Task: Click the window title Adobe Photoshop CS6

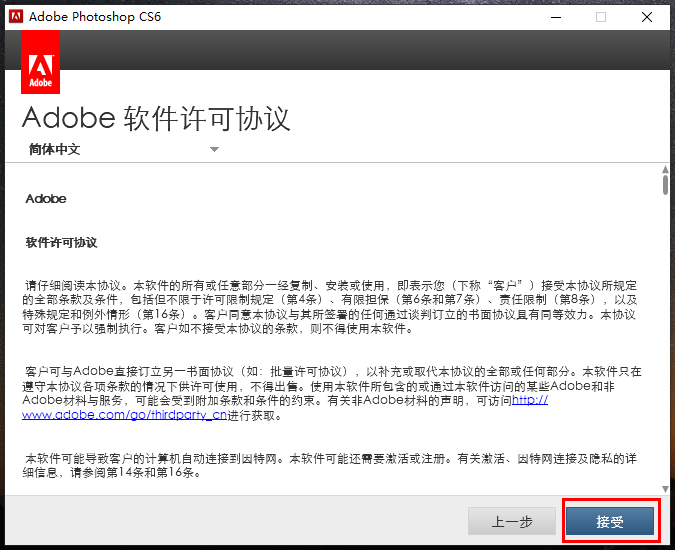Action: [x=95, y=17]
